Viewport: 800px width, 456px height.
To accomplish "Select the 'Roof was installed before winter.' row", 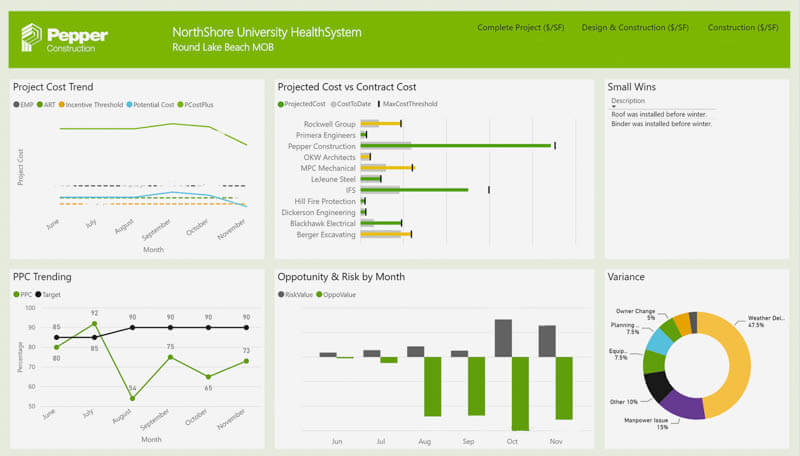I will pyautogui.click(x=659, y=115).
